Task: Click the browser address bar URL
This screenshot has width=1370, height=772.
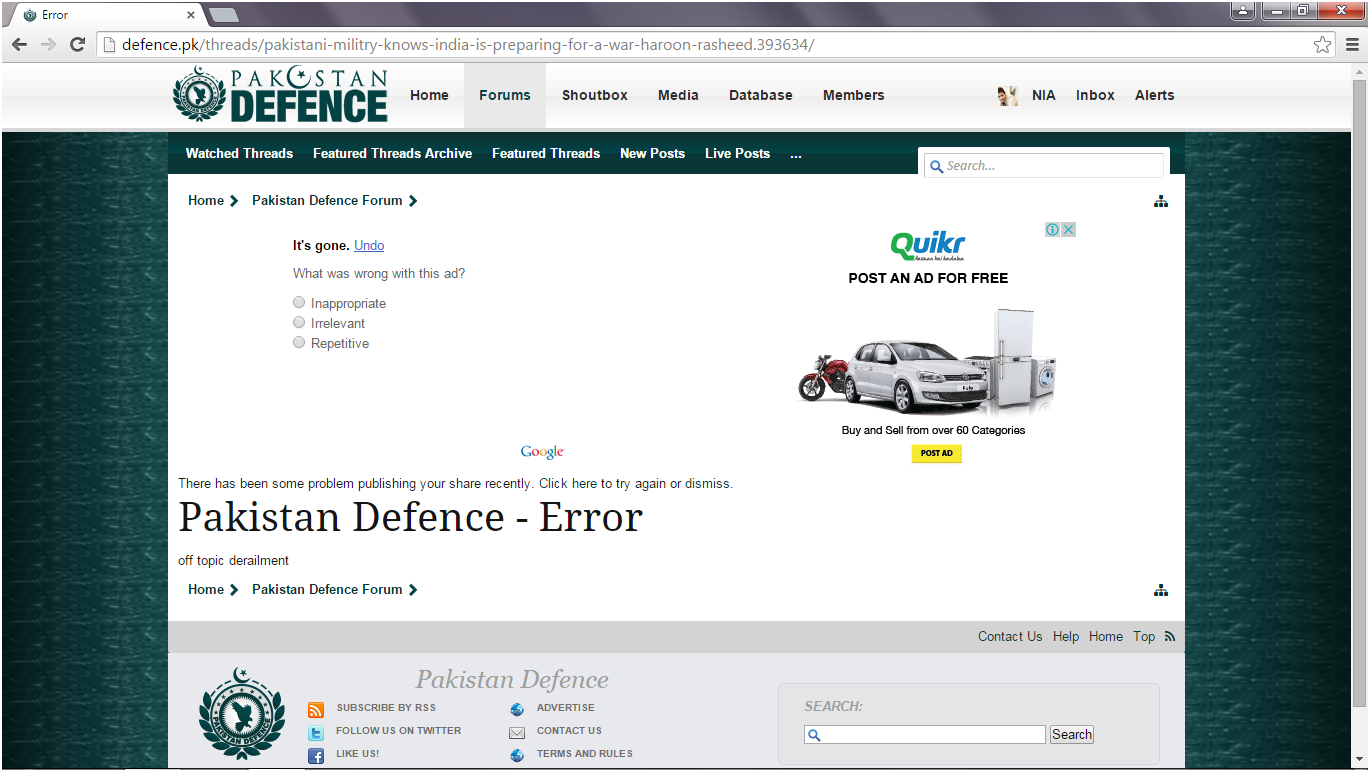Action: 468,44
